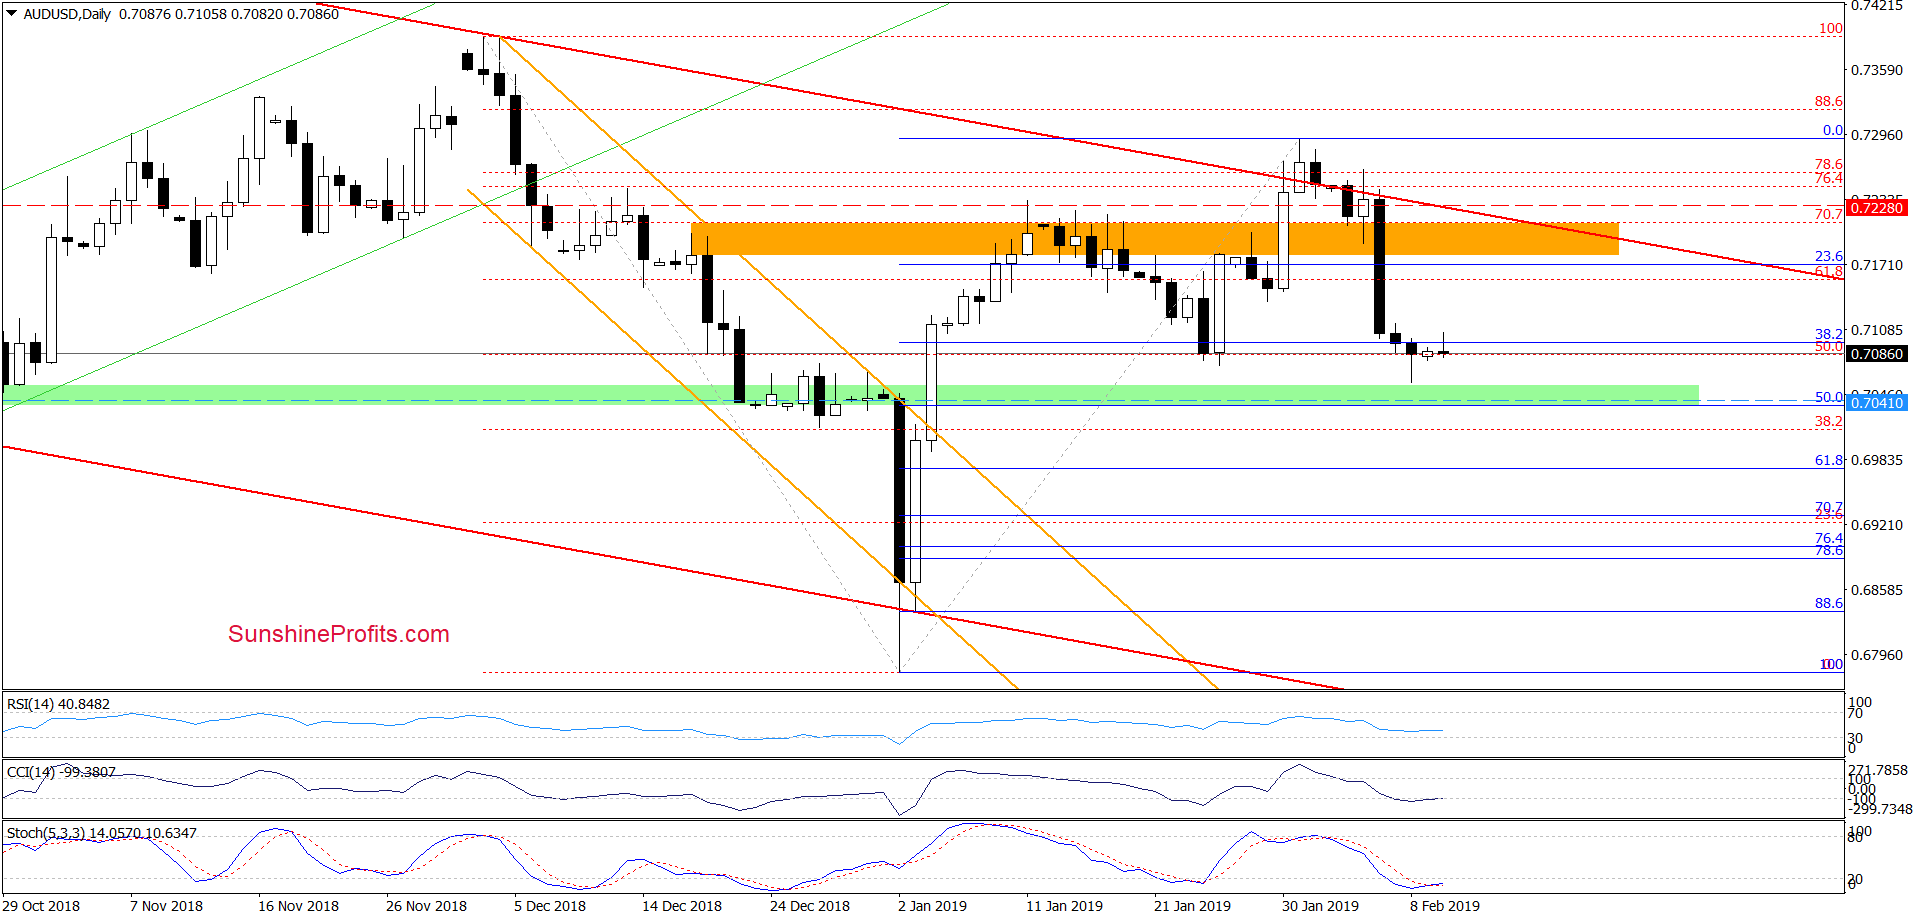The image size is (1916, 920).
Task: Click the 0.72960 price axis value
Action: pos(1877,135)
